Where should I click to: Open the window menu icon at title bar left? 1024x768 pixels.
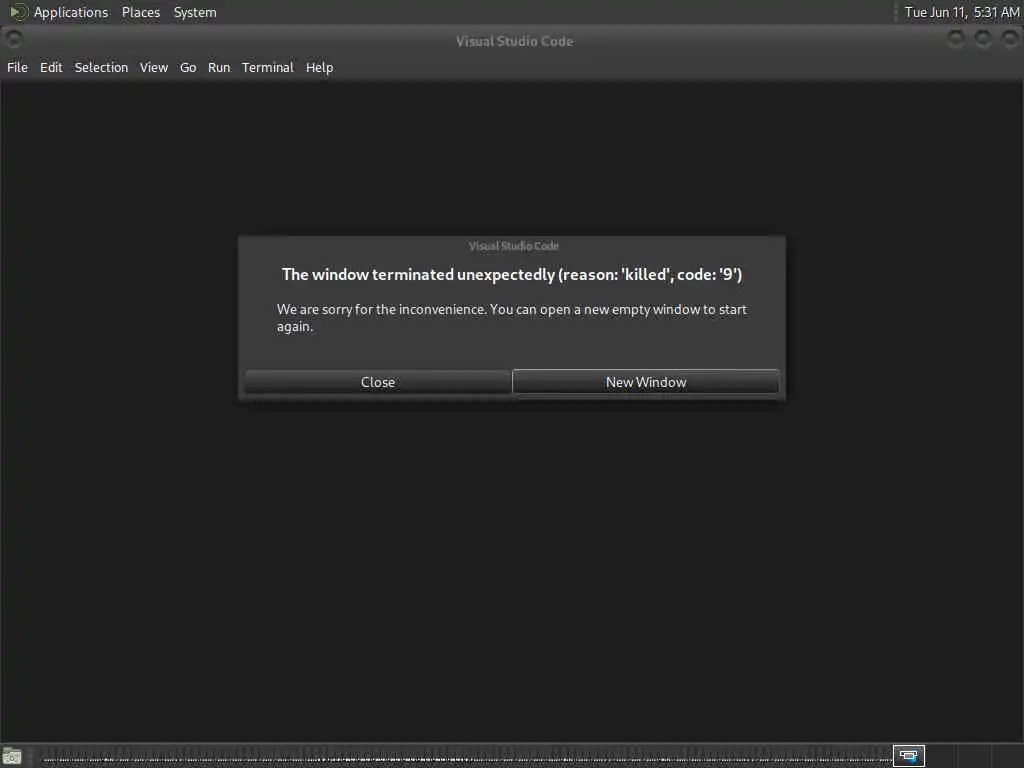pos(13,40)
